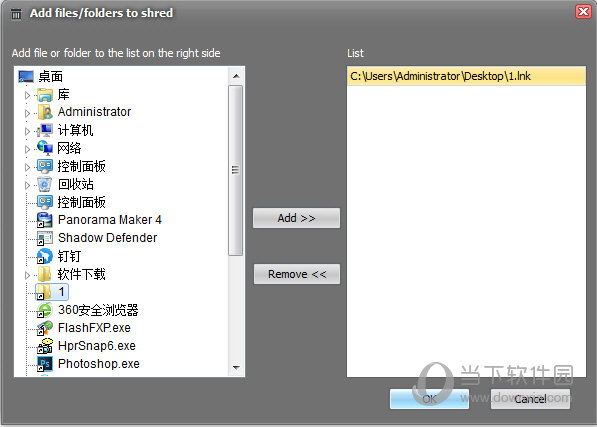This screenshot has width=597, height=427.
Task: Click the tree vertical scrollbar thumb
Action: click(x=236, y=170)
